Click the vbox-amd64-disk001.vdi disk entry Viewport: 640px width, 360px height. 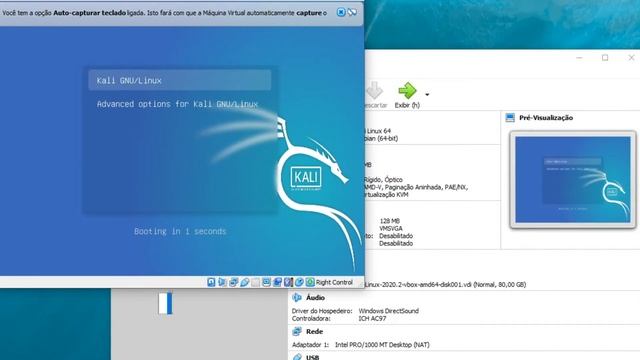click(x=445, y=284)
